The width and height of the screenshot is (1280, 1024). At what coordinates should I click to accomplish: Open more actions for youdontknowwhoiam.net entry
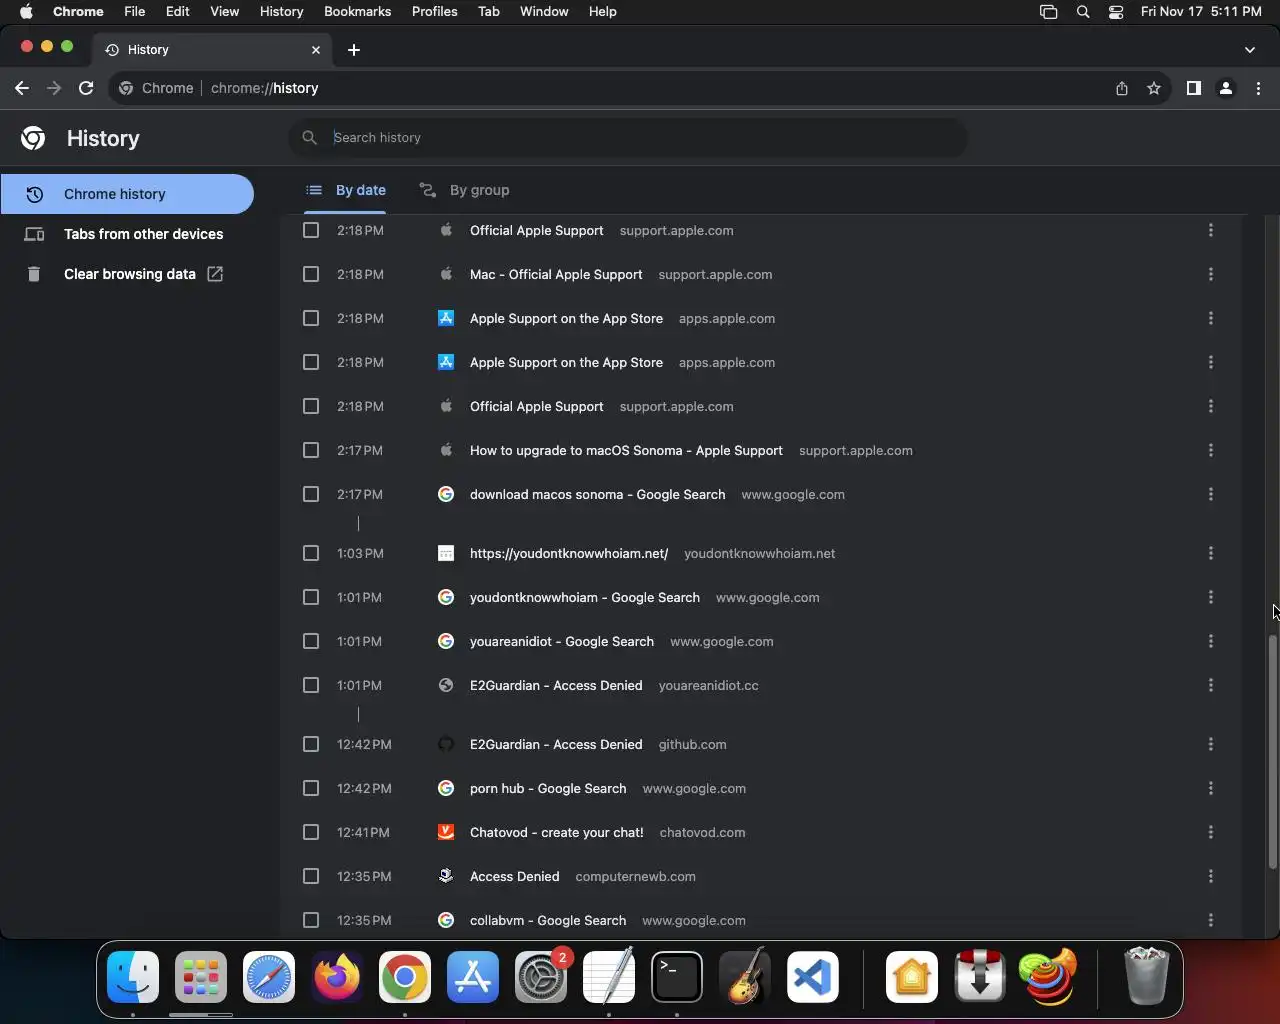pos(1211,553)
